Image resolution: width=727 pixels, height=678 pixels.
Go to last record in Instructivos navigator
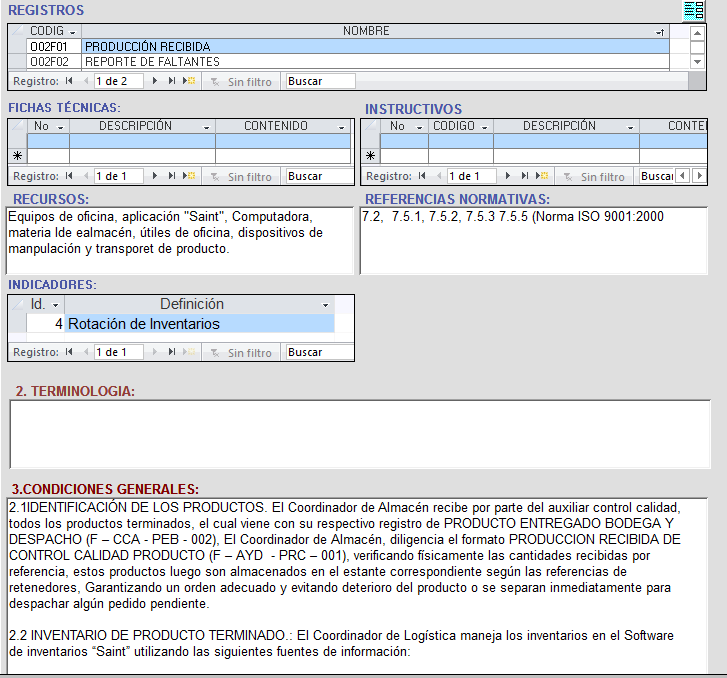(x=525, y=176)
